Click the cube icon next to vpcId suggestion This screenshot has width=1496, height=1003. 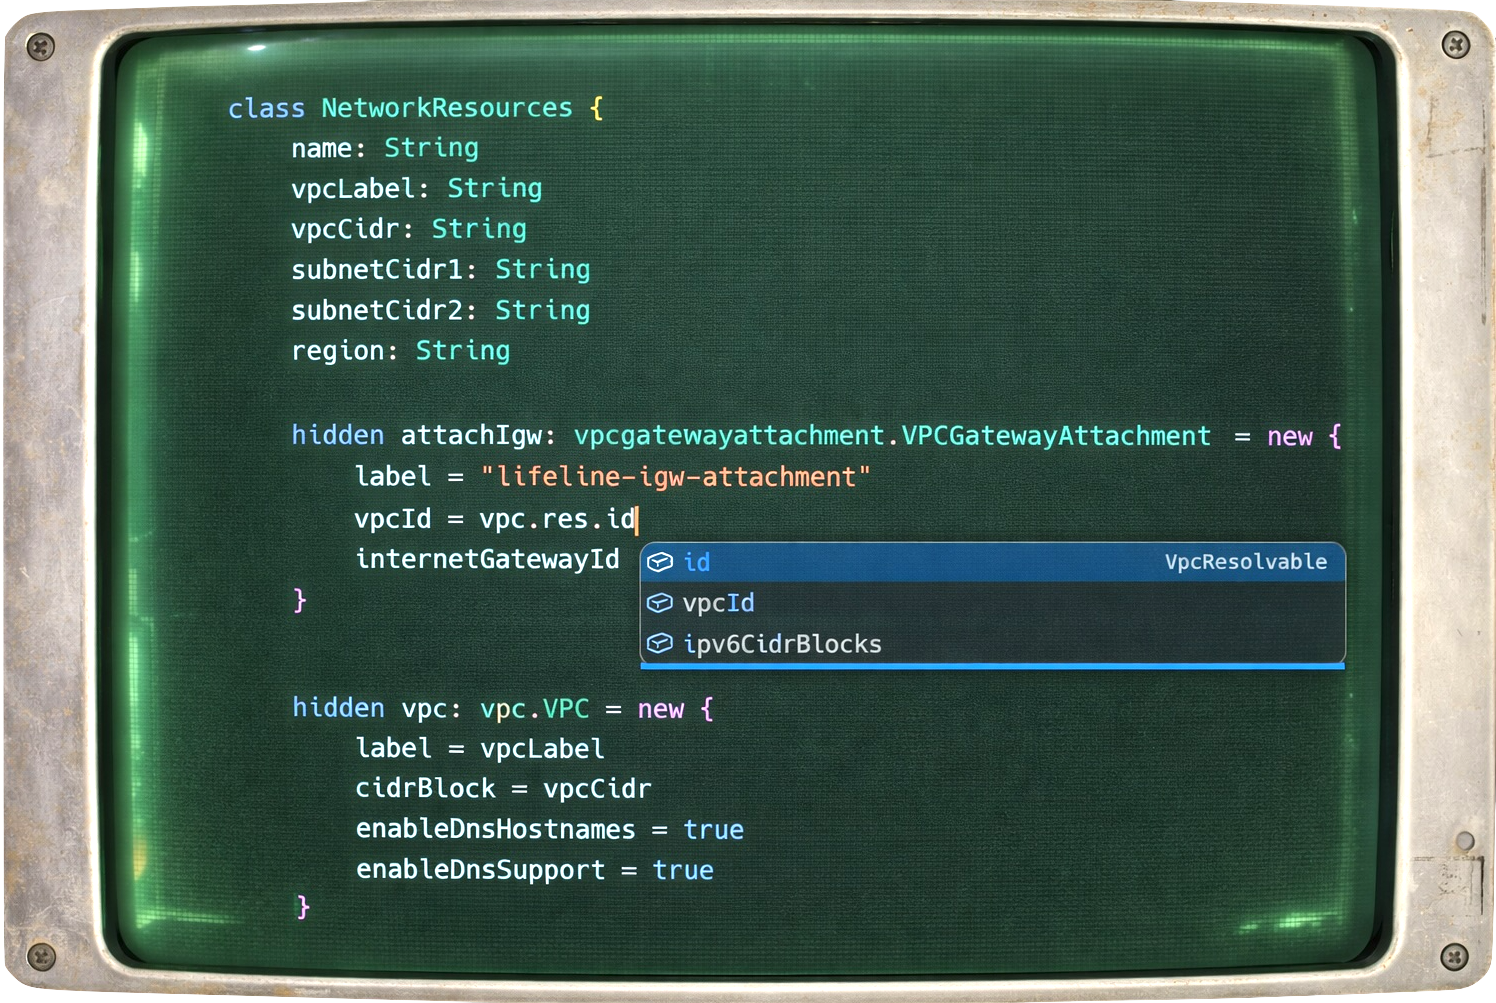tap(660, 603)
